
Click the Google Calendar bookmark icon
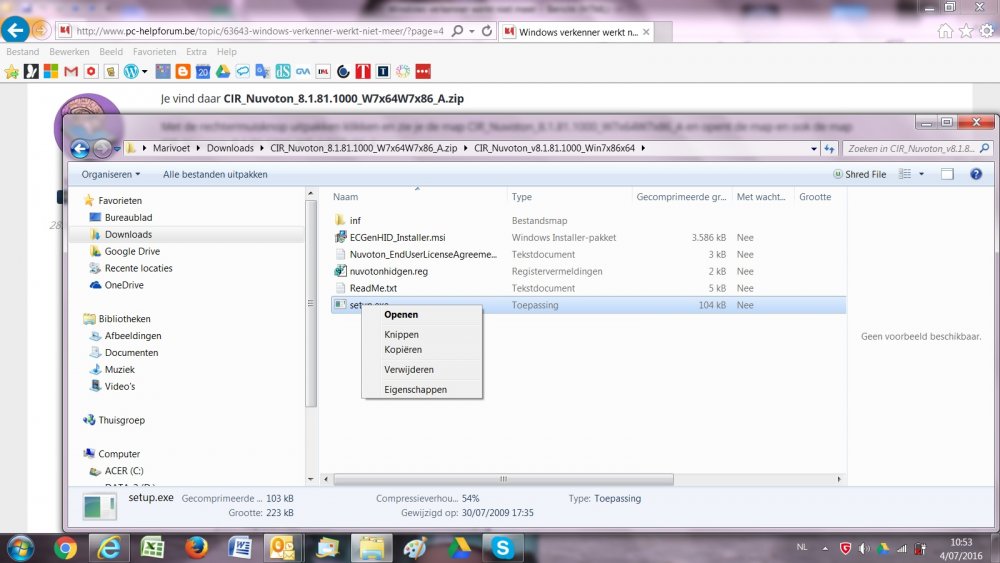point(203,71)
